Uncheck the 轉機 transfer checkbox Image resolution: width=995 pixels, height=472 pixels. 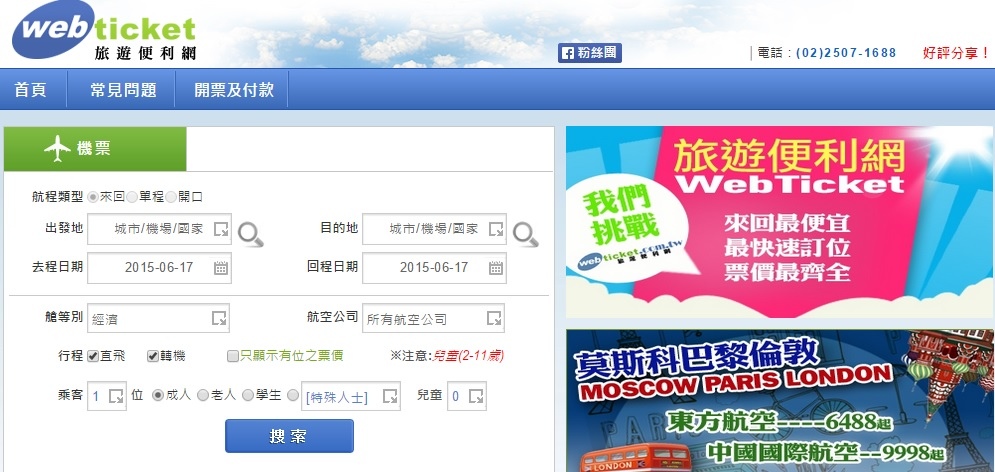pyautogui.click(x=152, y=356)
